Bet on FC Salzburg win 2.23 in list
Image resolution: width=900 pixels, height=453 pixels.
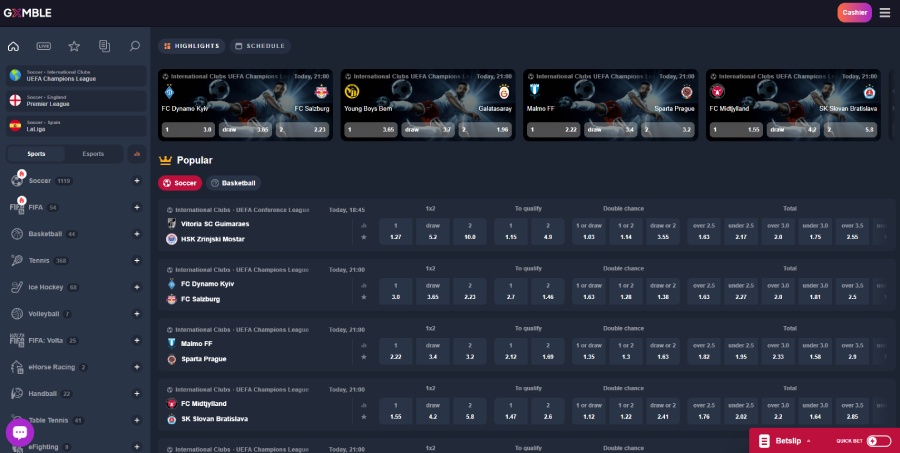(470, 291)
